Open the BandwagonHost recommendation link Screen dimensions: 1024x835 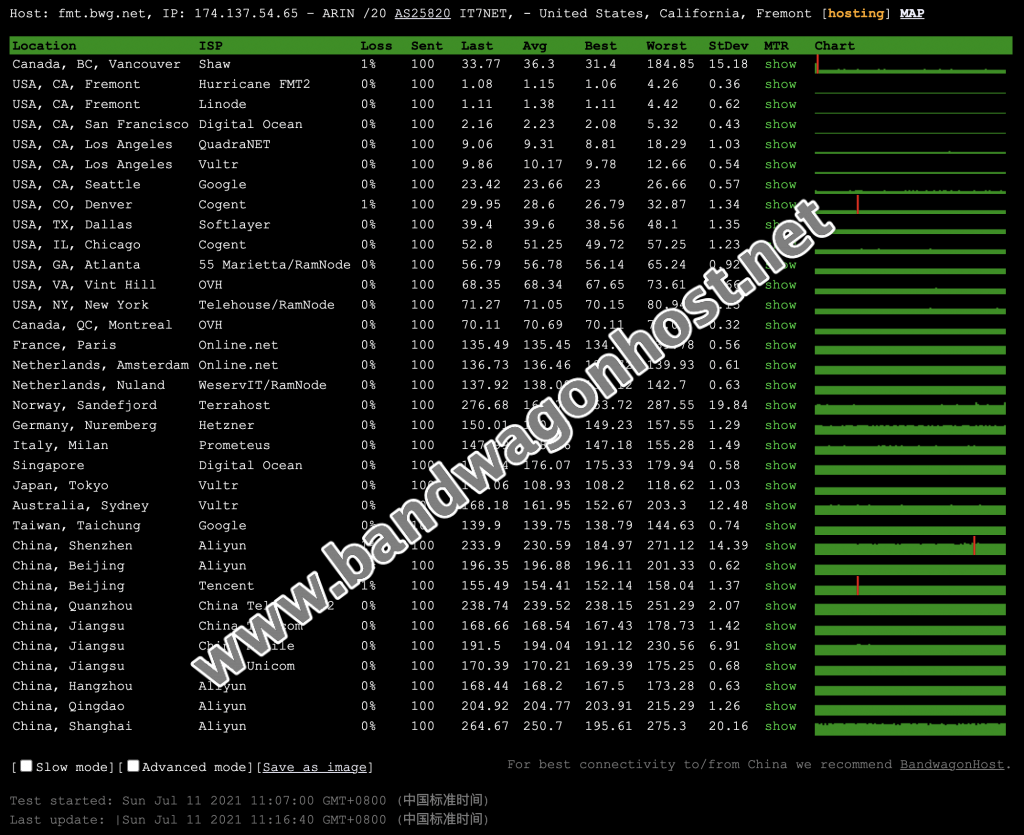[952, 764]
